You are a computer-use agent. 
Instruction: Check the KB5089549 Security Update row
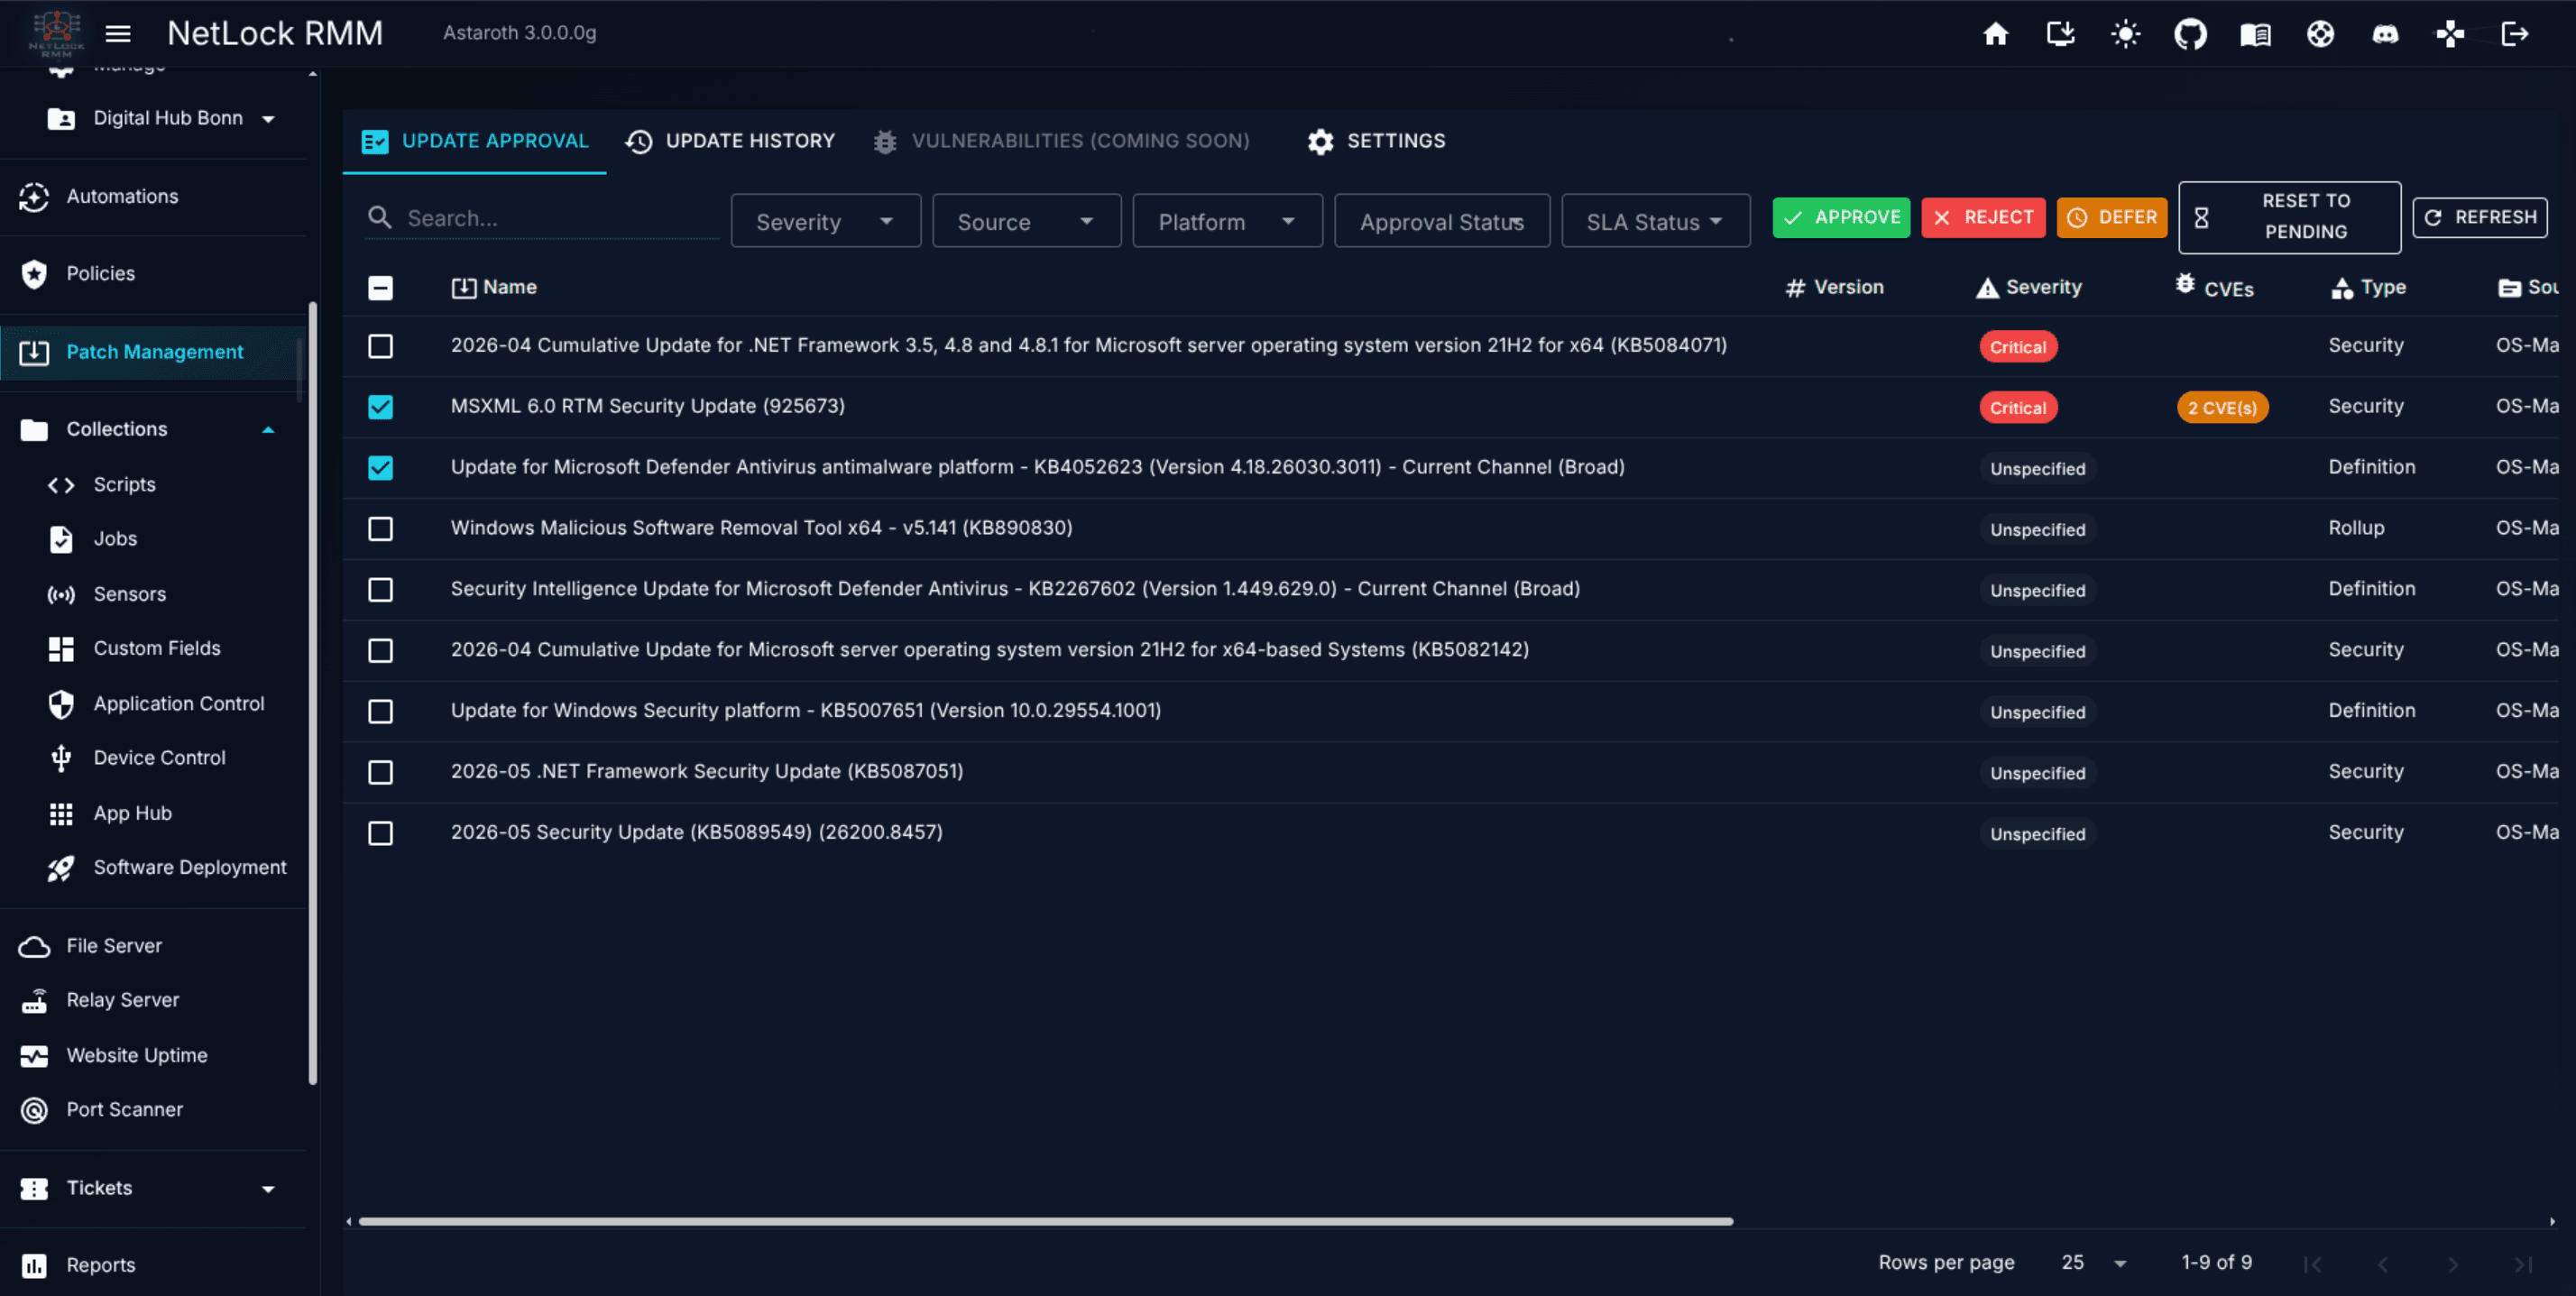point(380,833)
